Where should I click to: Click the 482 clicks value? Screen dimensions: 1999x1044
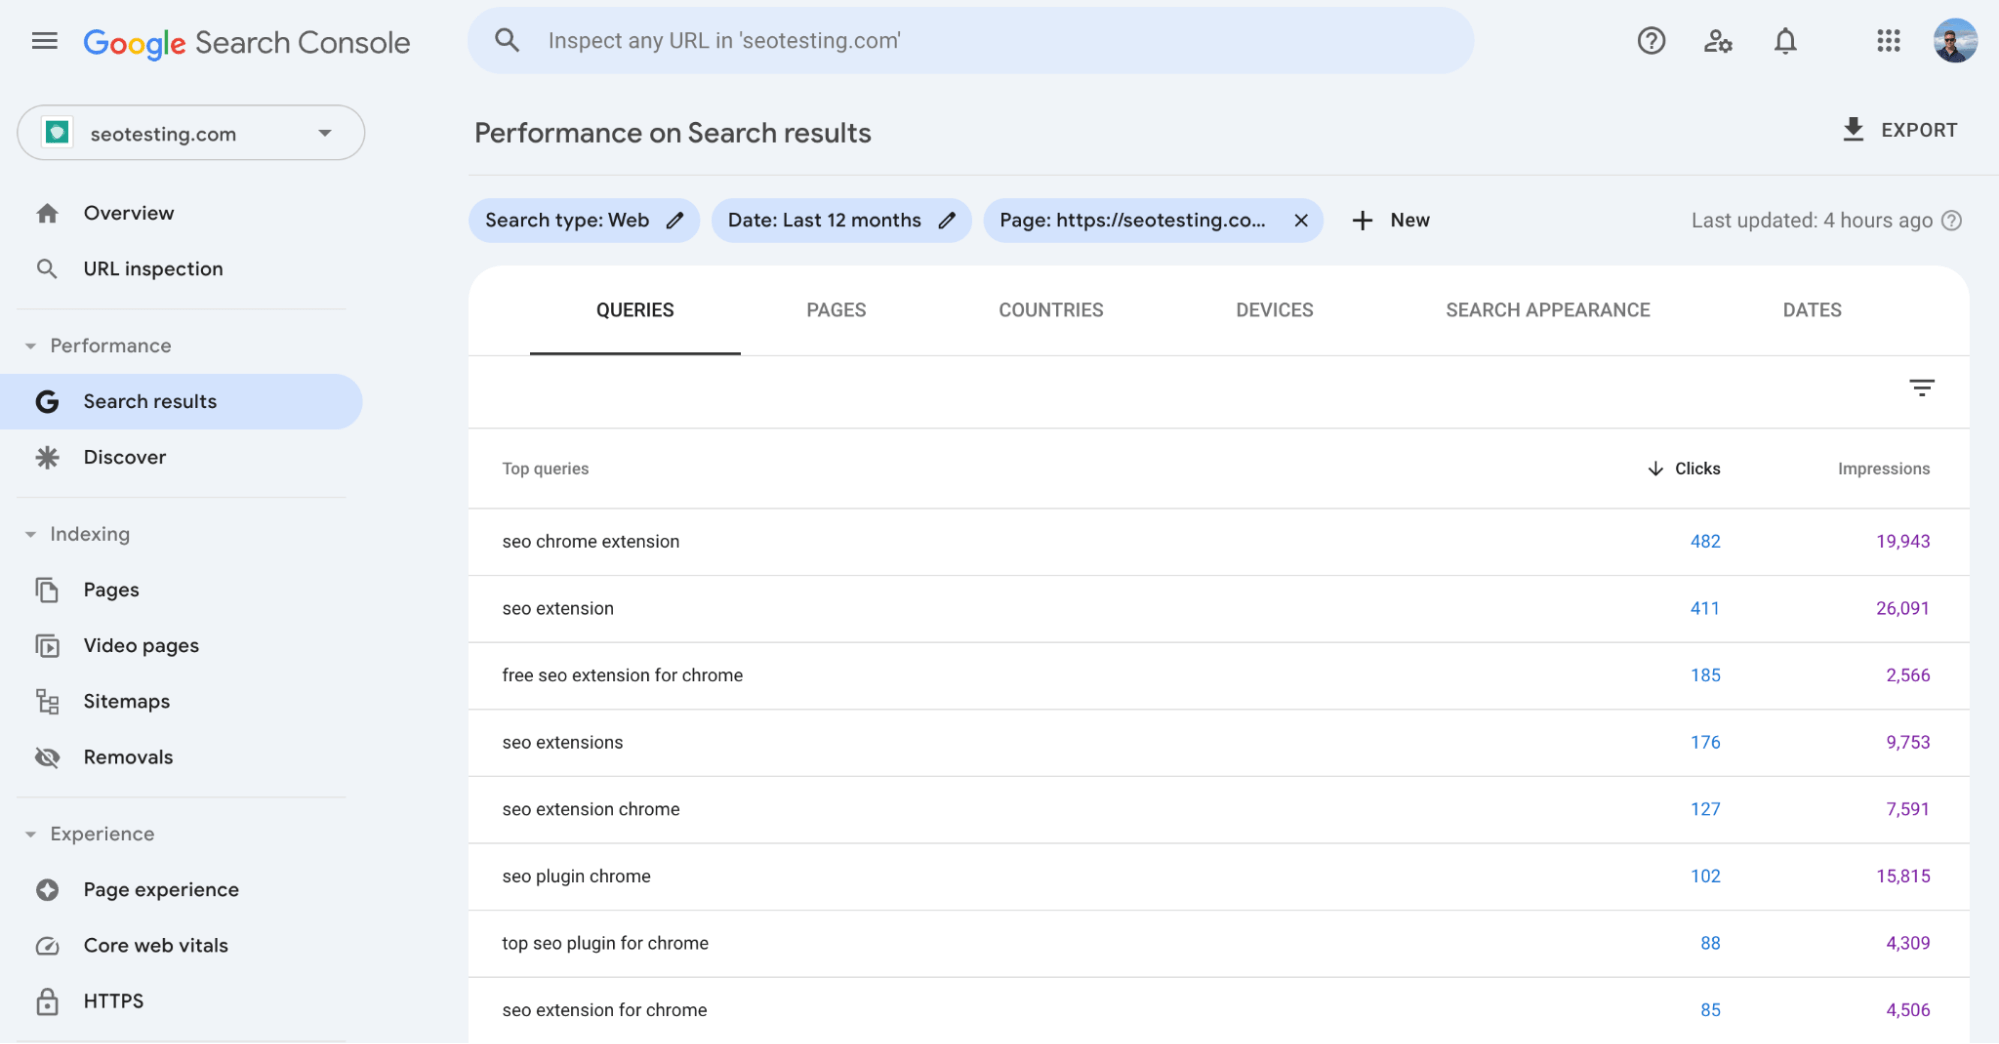click(1705, 542)
